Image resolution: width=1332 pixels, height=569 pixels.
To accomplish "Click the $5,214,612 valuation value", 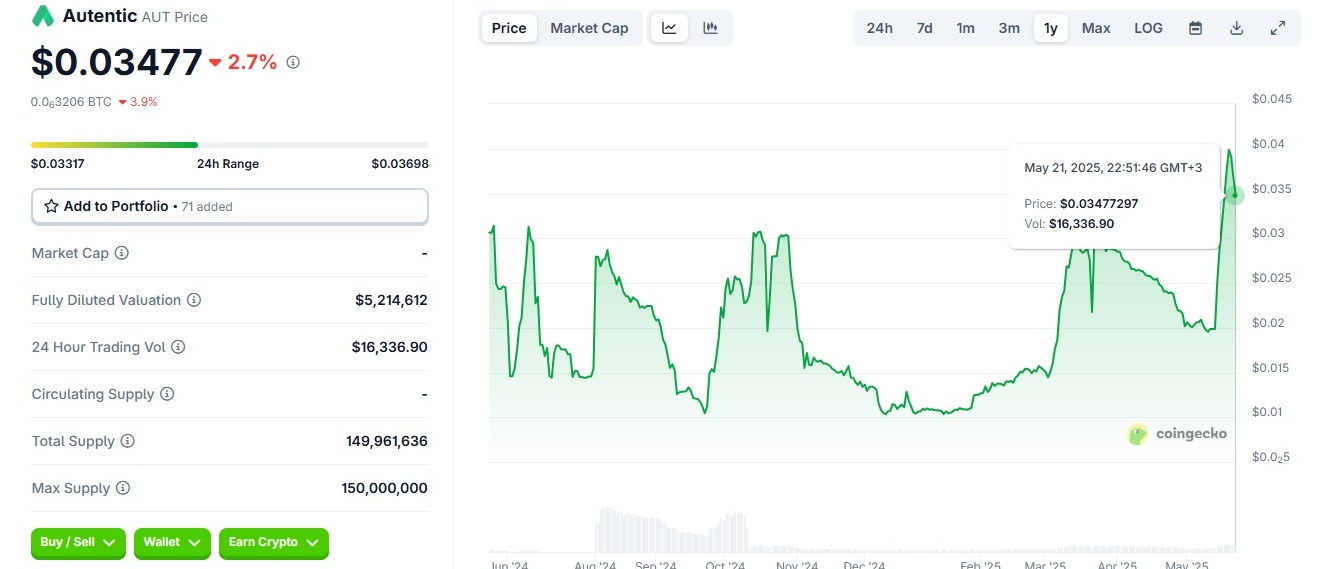I will pos(391,300).
